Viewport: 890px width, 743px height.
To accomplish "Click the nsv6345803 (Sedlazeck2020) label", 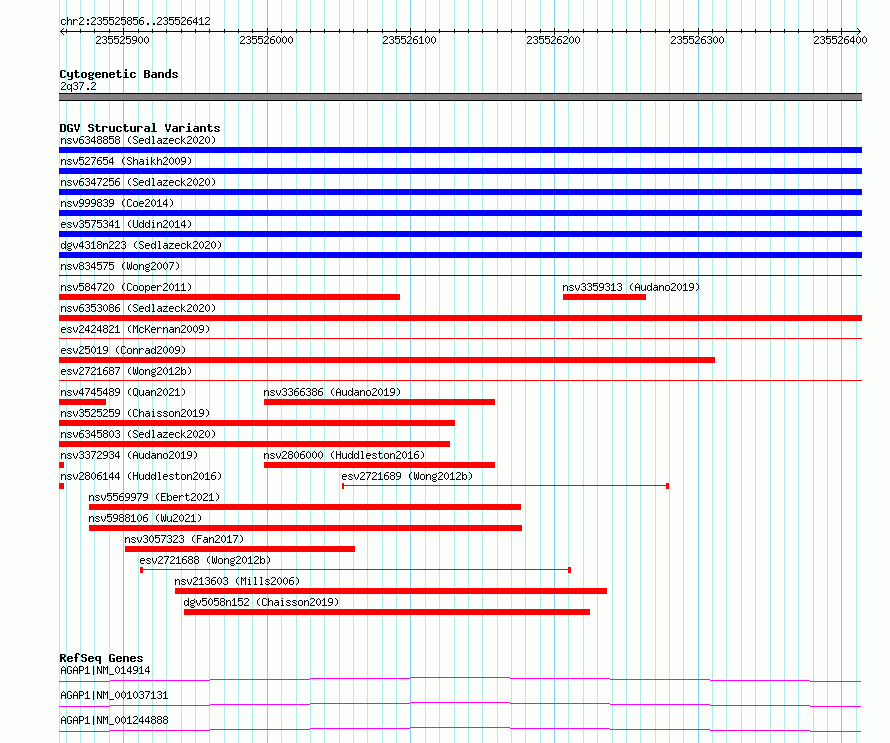I will coord(138,434).
